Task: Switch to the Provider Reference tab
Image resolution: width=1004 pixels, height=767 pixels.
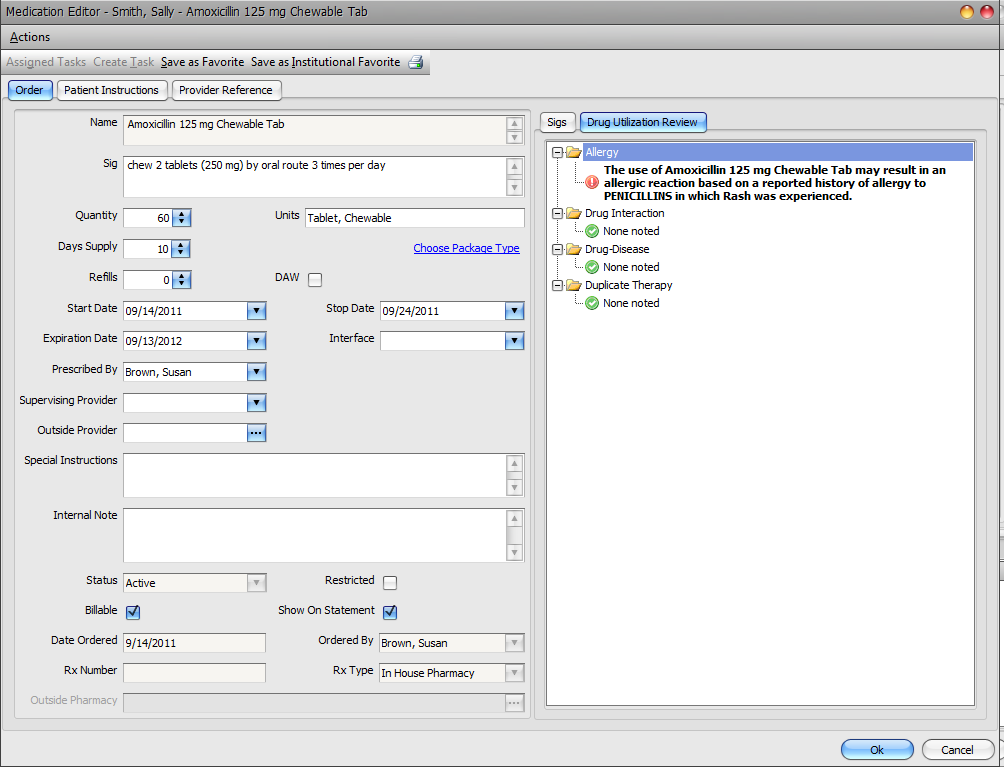Action: [x=226, y=90]
